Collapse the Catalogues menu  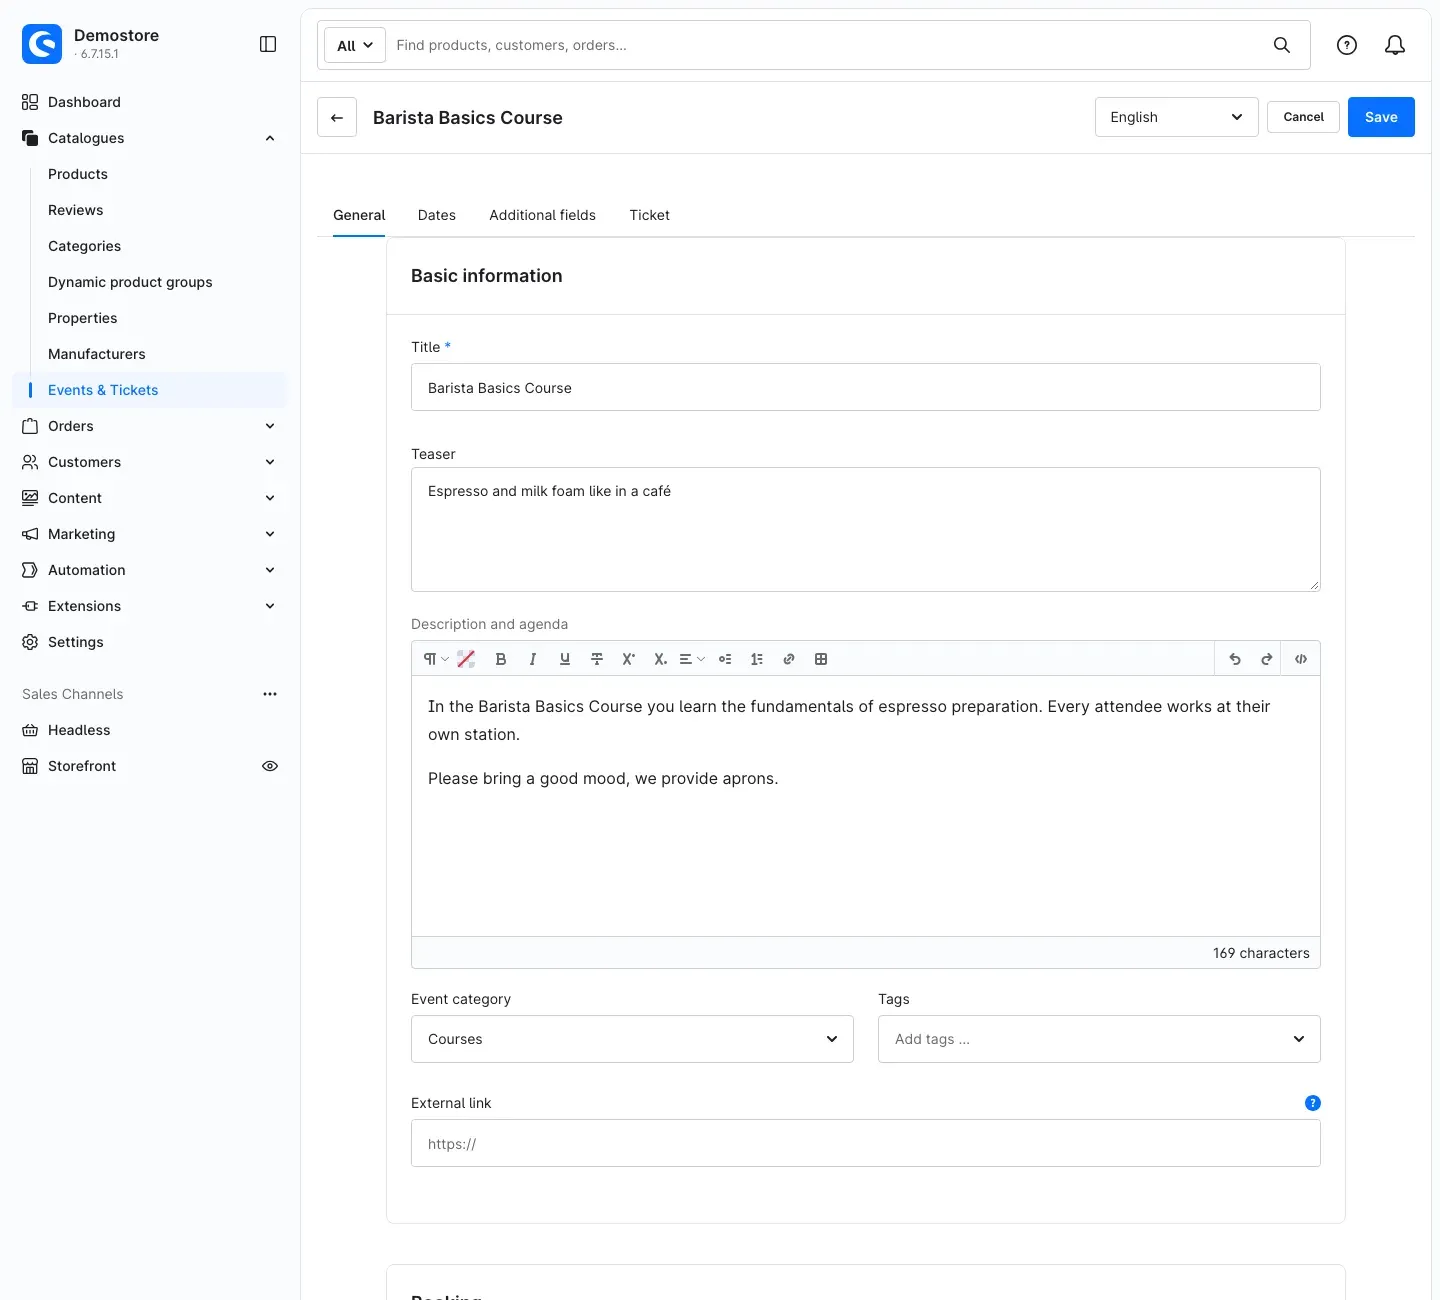pos(270,138)
